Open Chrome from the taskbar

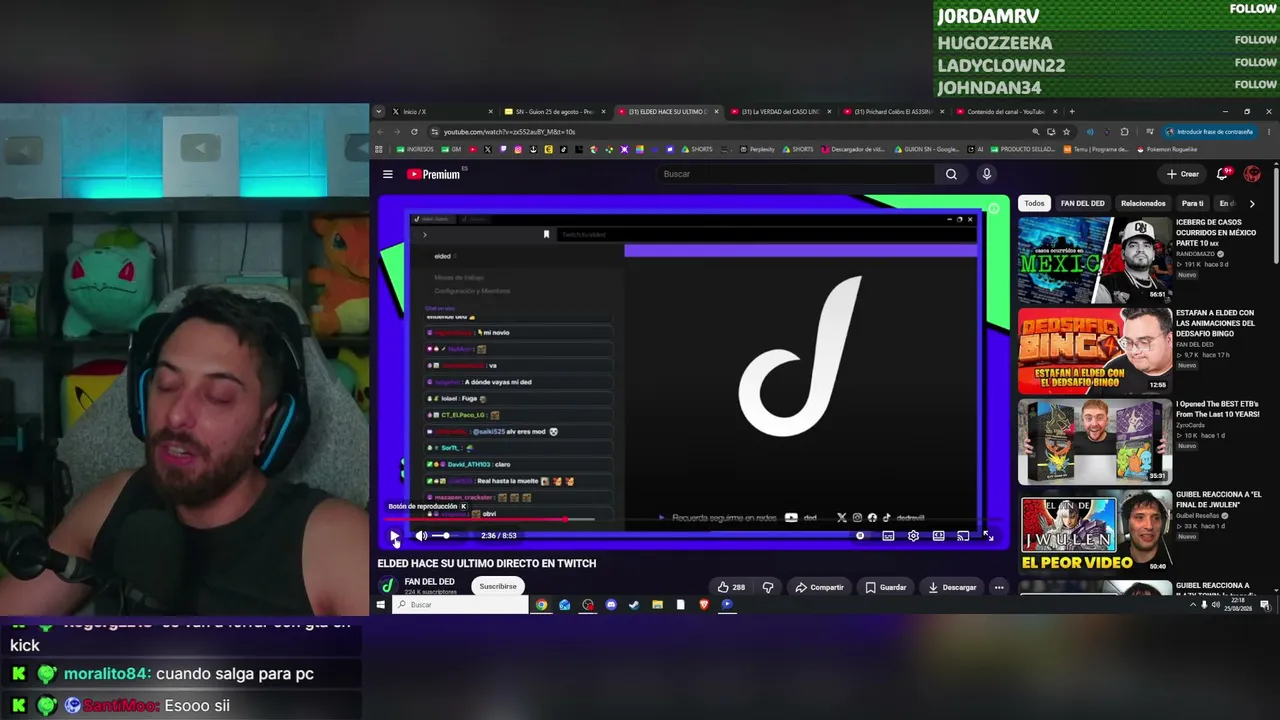(x=541, y=605)
